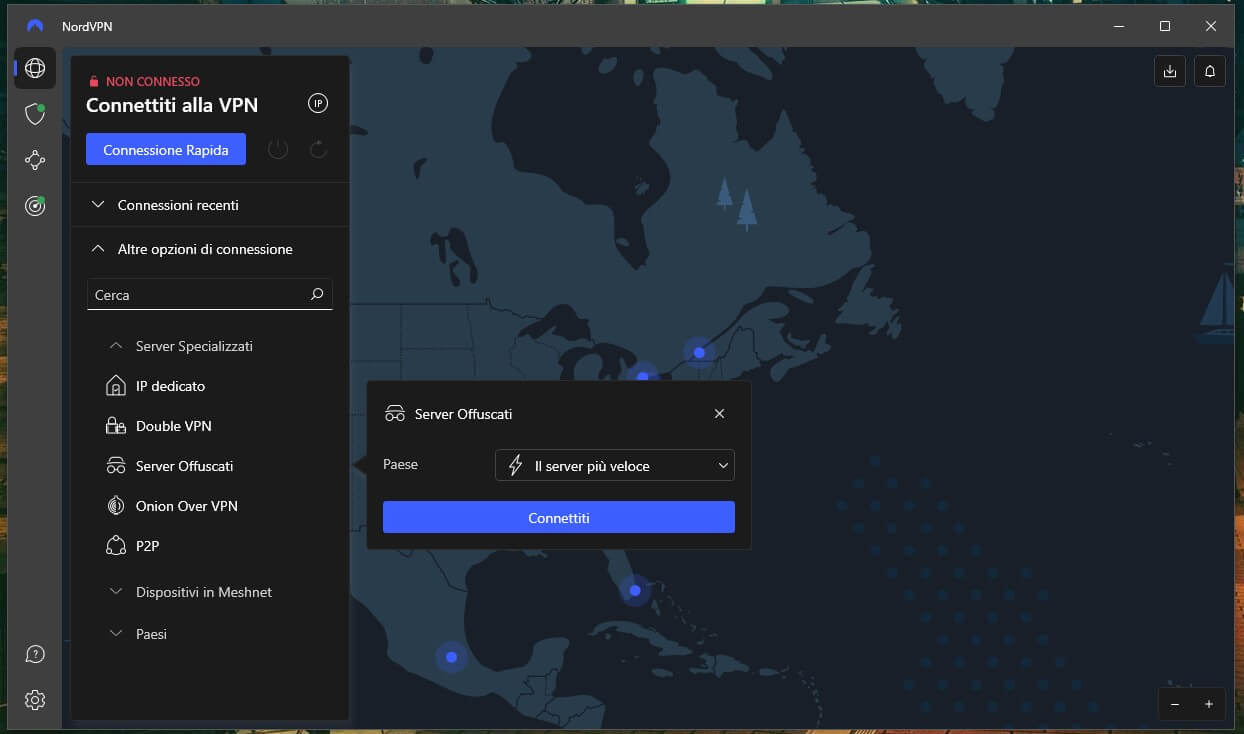1244x734 pixels.
Task: Zoom out the map with minus button
Action: pyautogui.click(x=1175, y=704)
